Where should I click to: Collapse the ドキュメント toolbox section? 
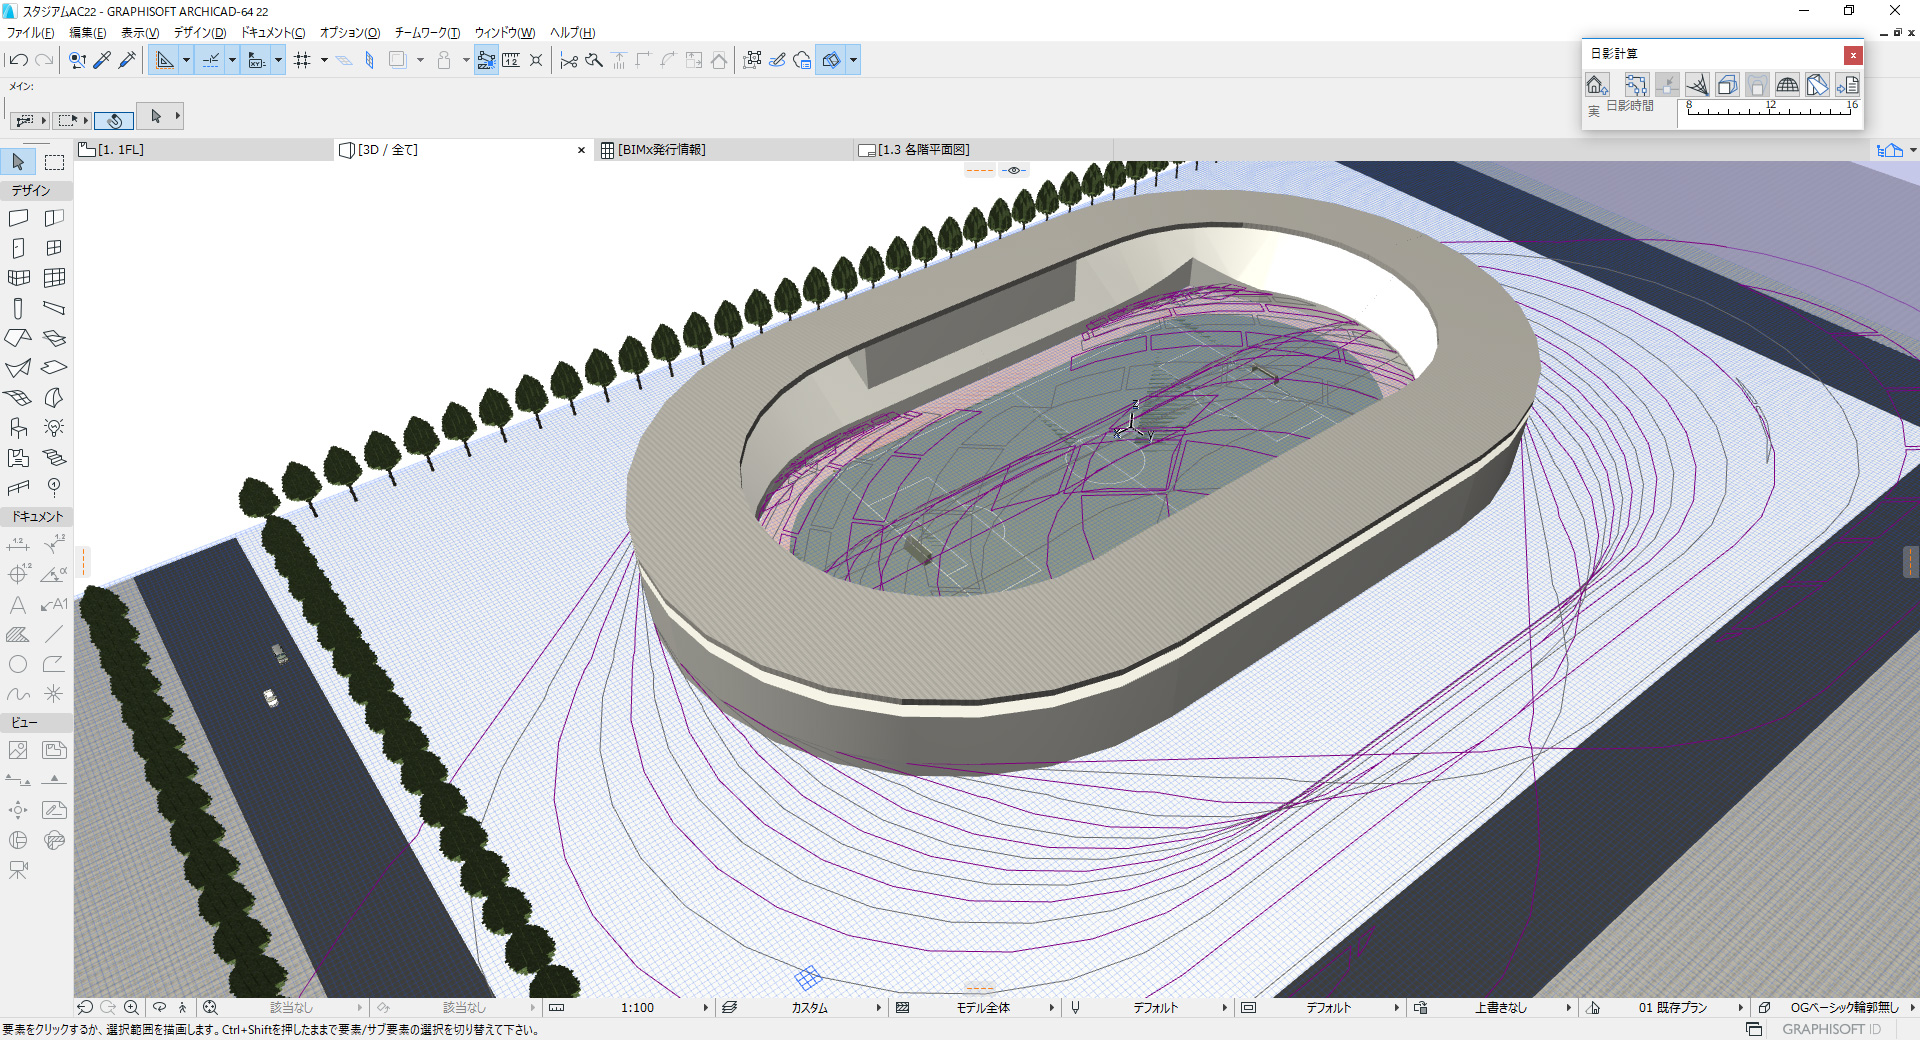point(37,517)
